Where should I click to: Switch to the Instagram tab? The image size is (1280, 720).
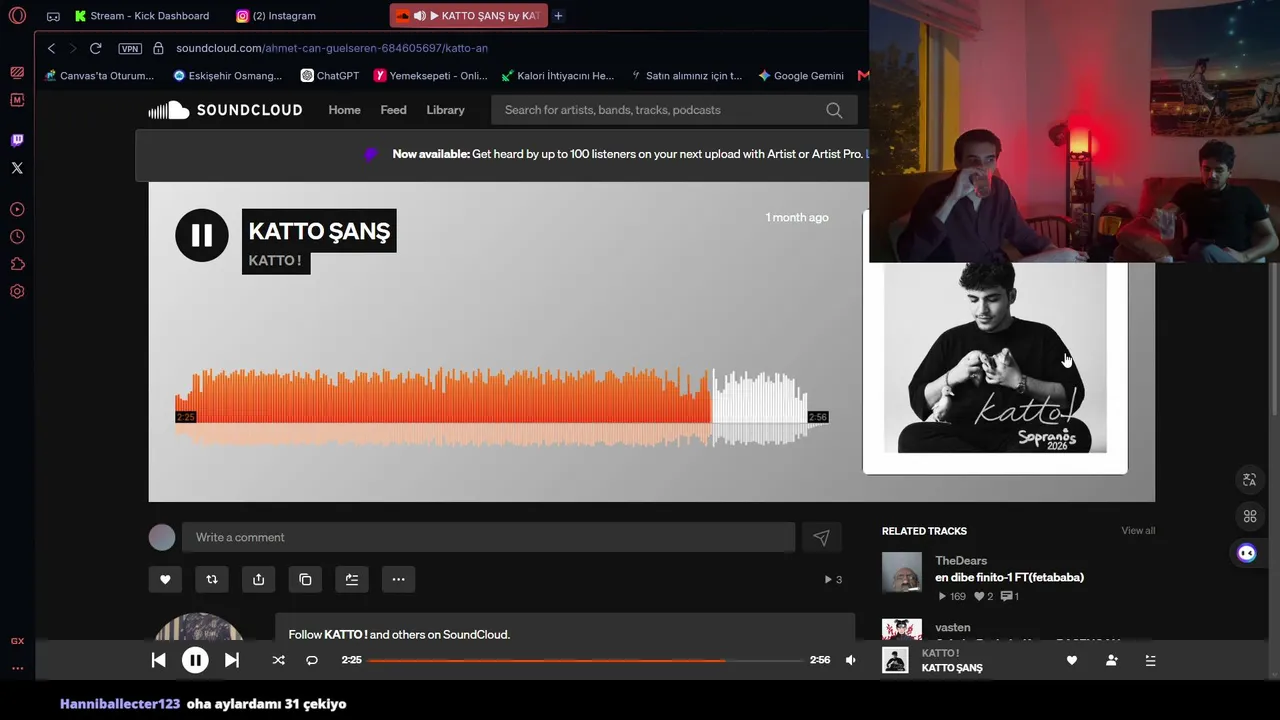pos(276,16)
